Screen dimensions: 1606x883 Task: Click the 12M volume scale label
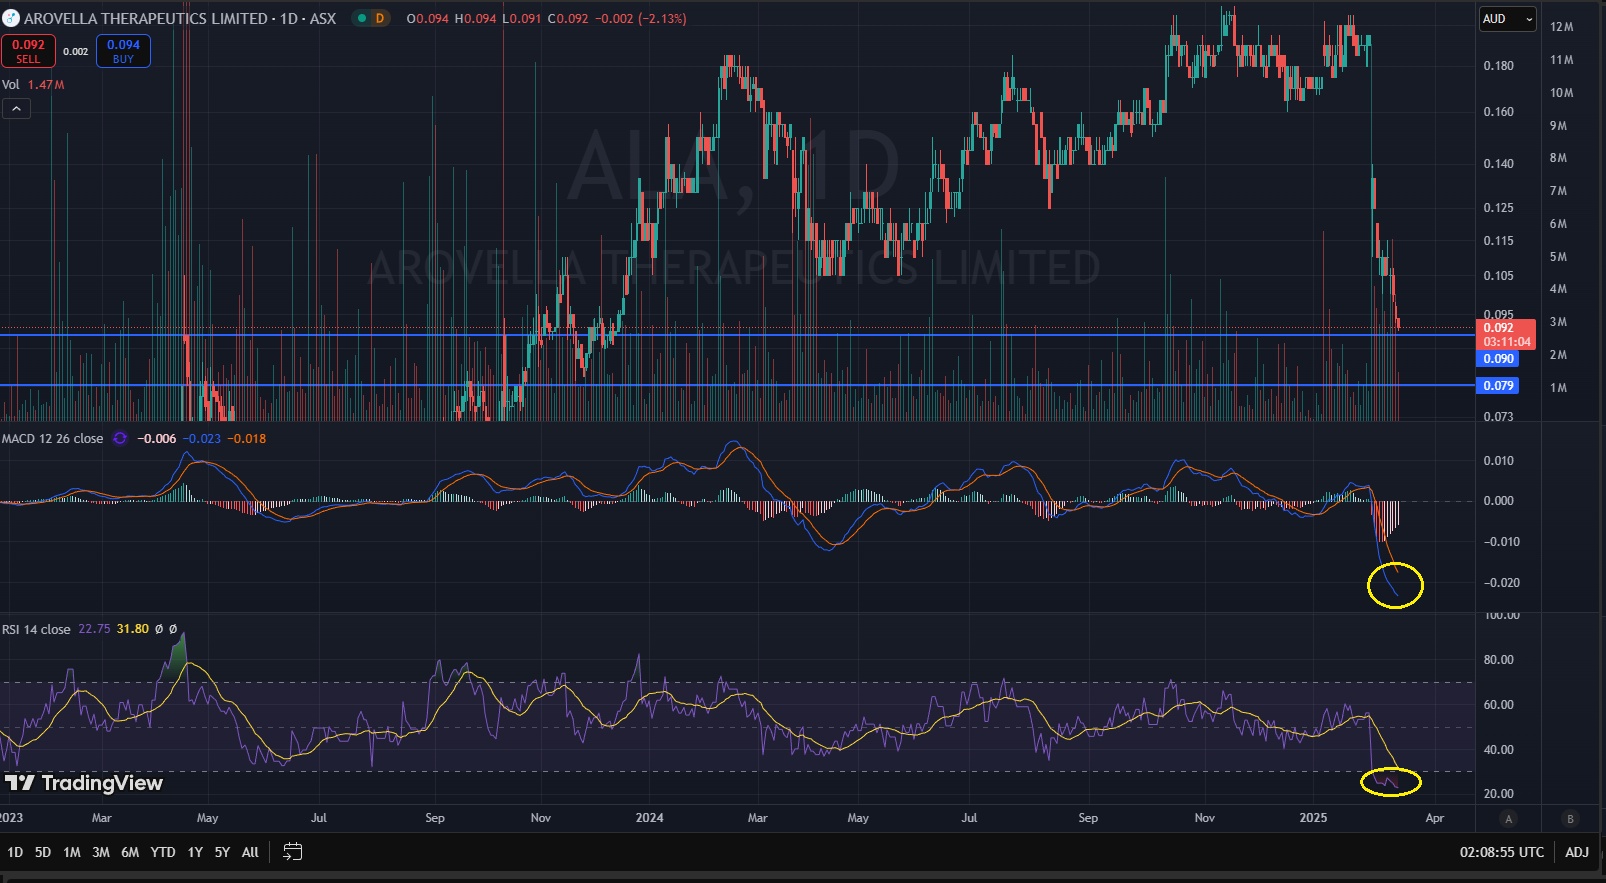pyautogui.click(x=1562, y=27)
